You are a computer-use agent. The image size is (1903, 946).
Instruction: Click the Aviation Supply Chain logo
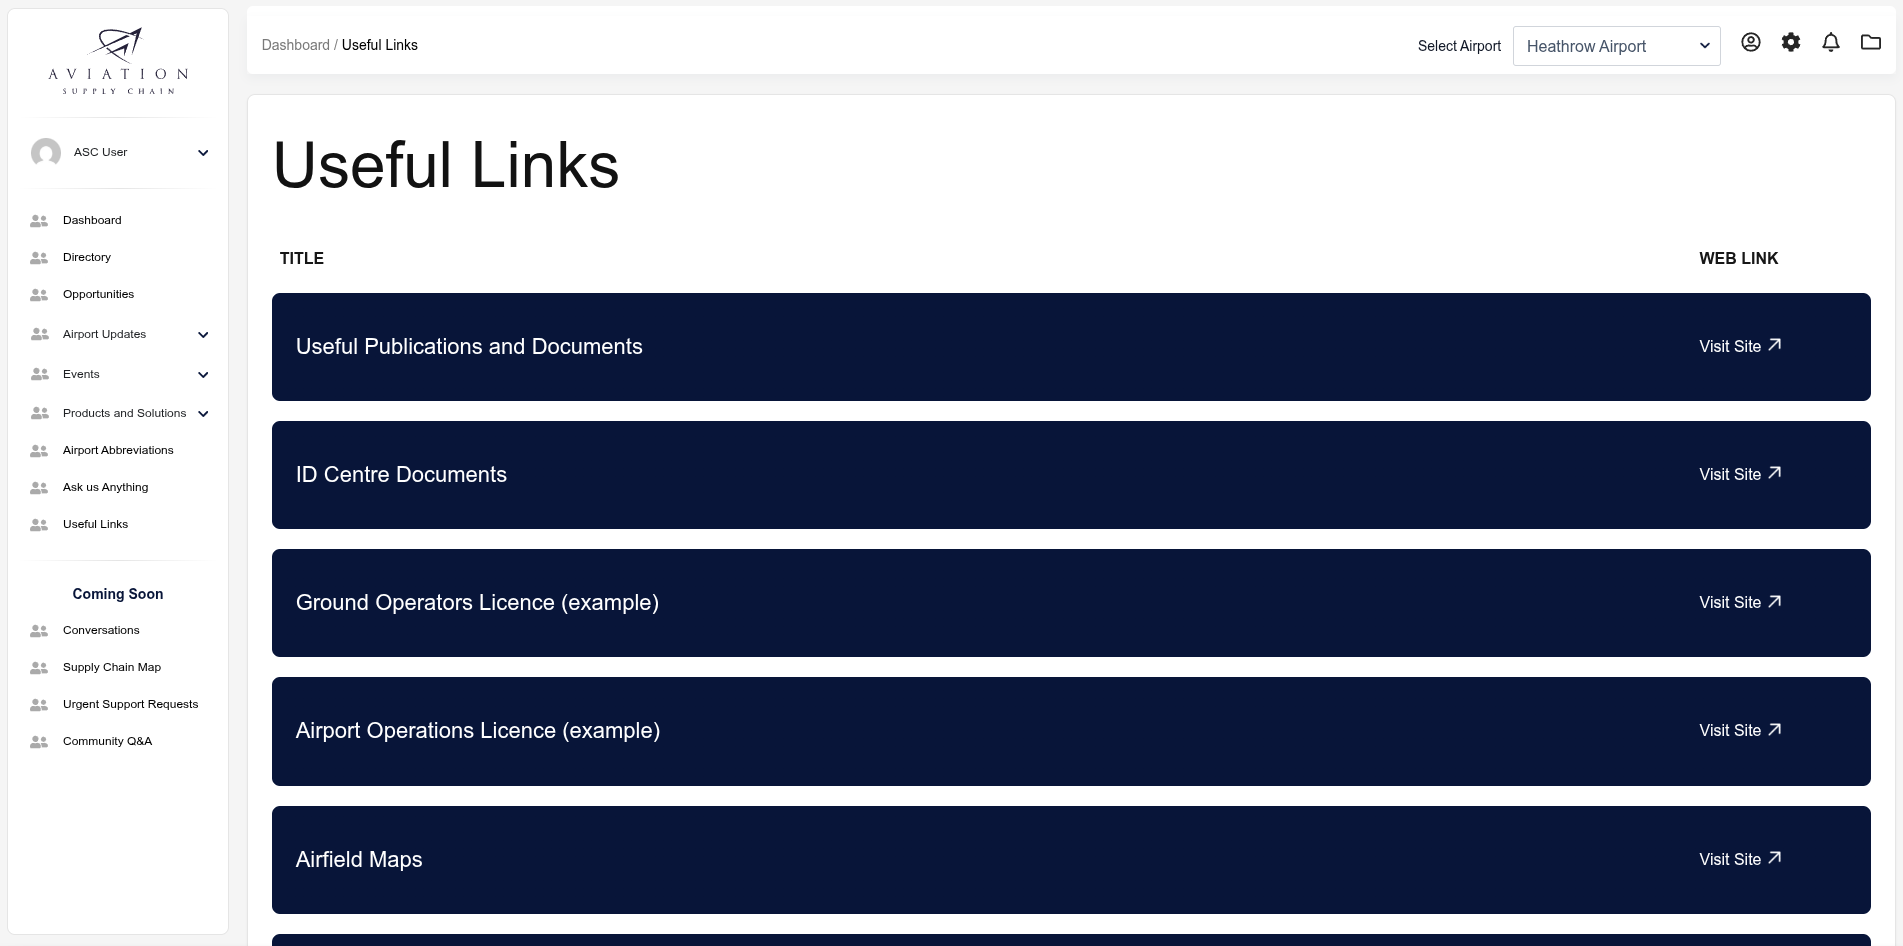click(x=118, y=62)
